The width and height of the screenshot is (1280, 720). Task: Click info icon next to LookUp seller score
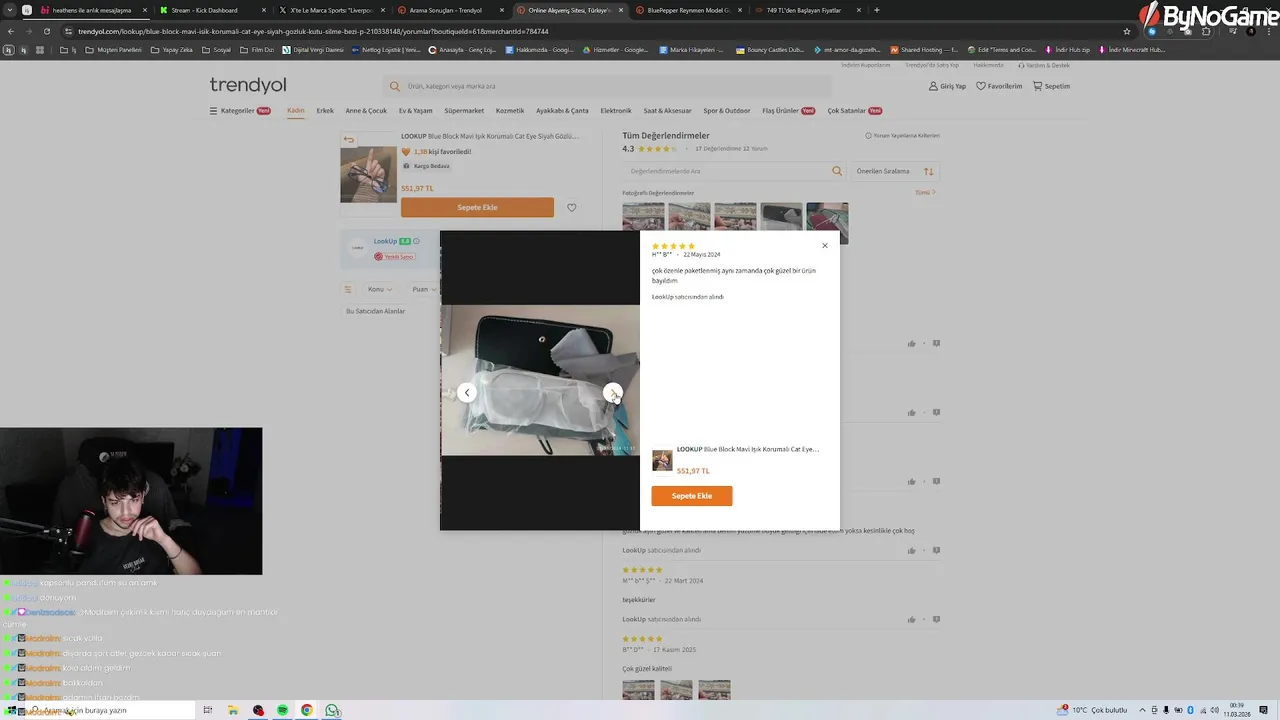[416, 241]
